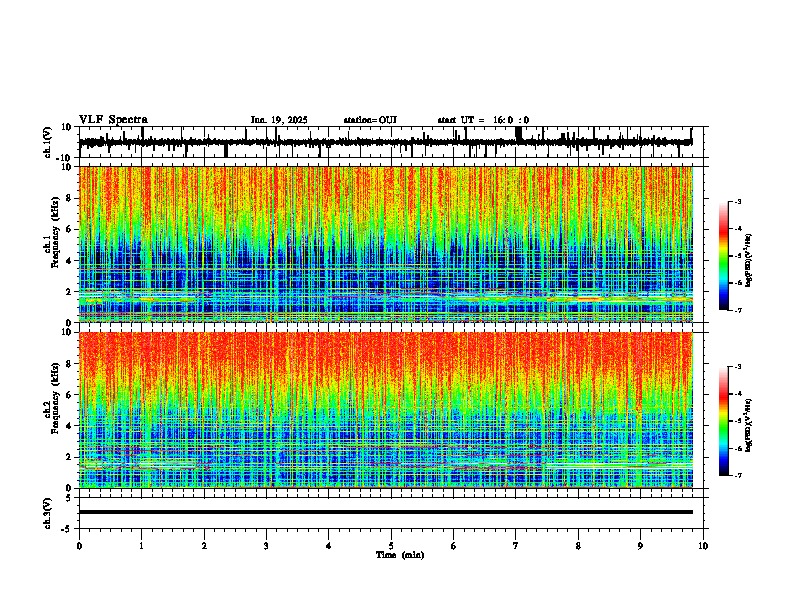Click the "3" tick on the time axis
792x612 pixels.
tap(266, 546)
